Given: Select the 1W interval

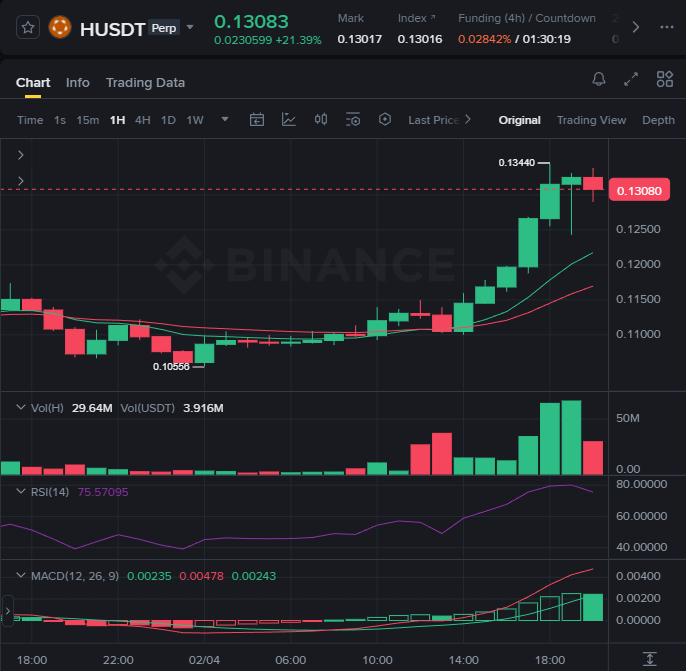Looking at the screenshot, I should click(x=195, y=120).
